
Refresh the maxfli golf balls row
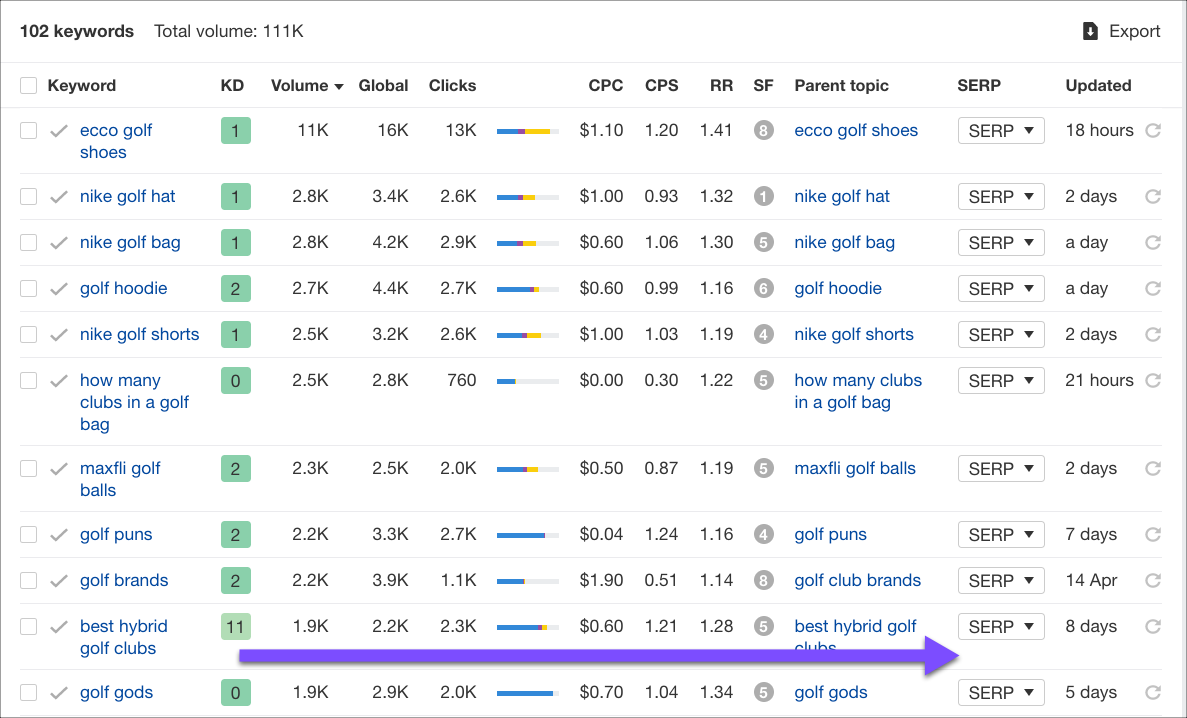(x=1153, y=468)
